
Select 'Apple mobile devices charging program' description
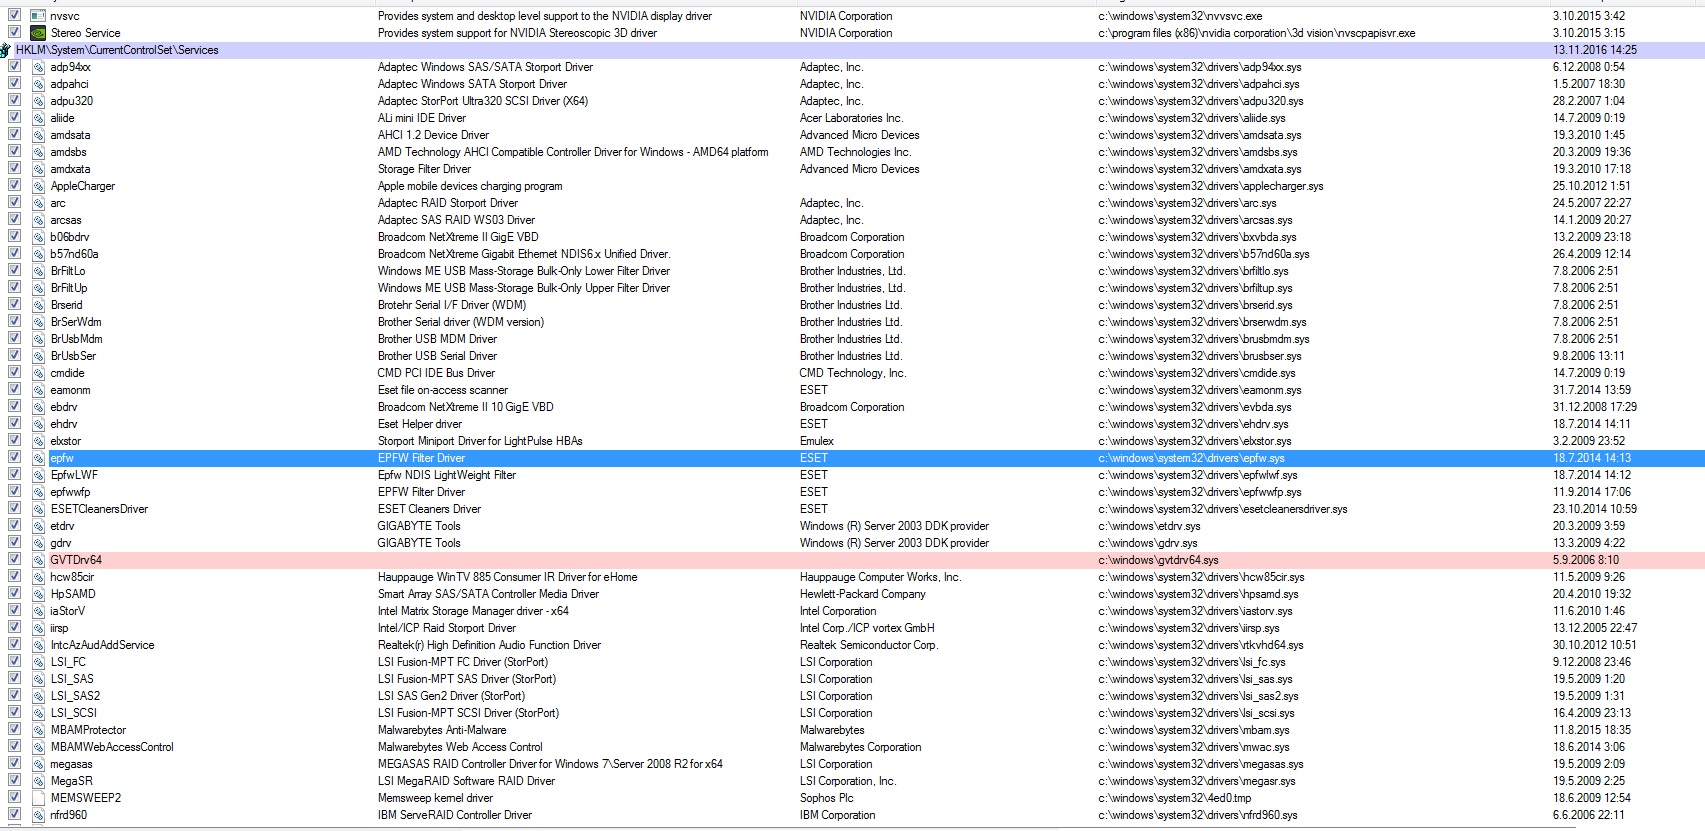(x=470, y=186)
